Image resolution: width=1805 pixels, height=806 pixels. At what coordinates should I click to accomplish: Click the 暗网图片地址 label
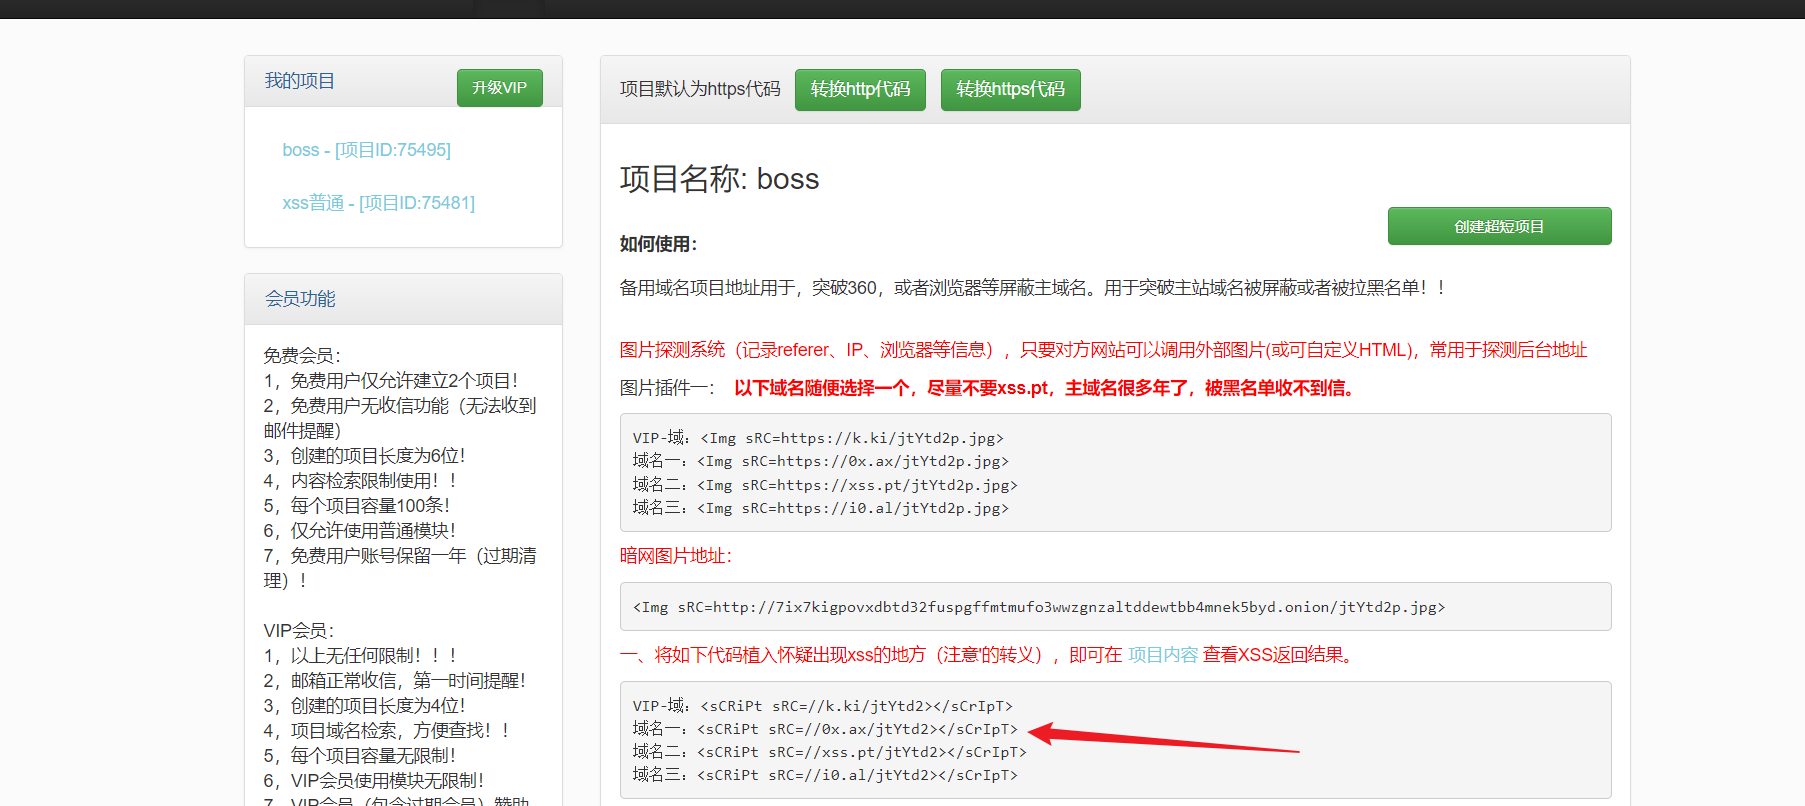point(676,556)
